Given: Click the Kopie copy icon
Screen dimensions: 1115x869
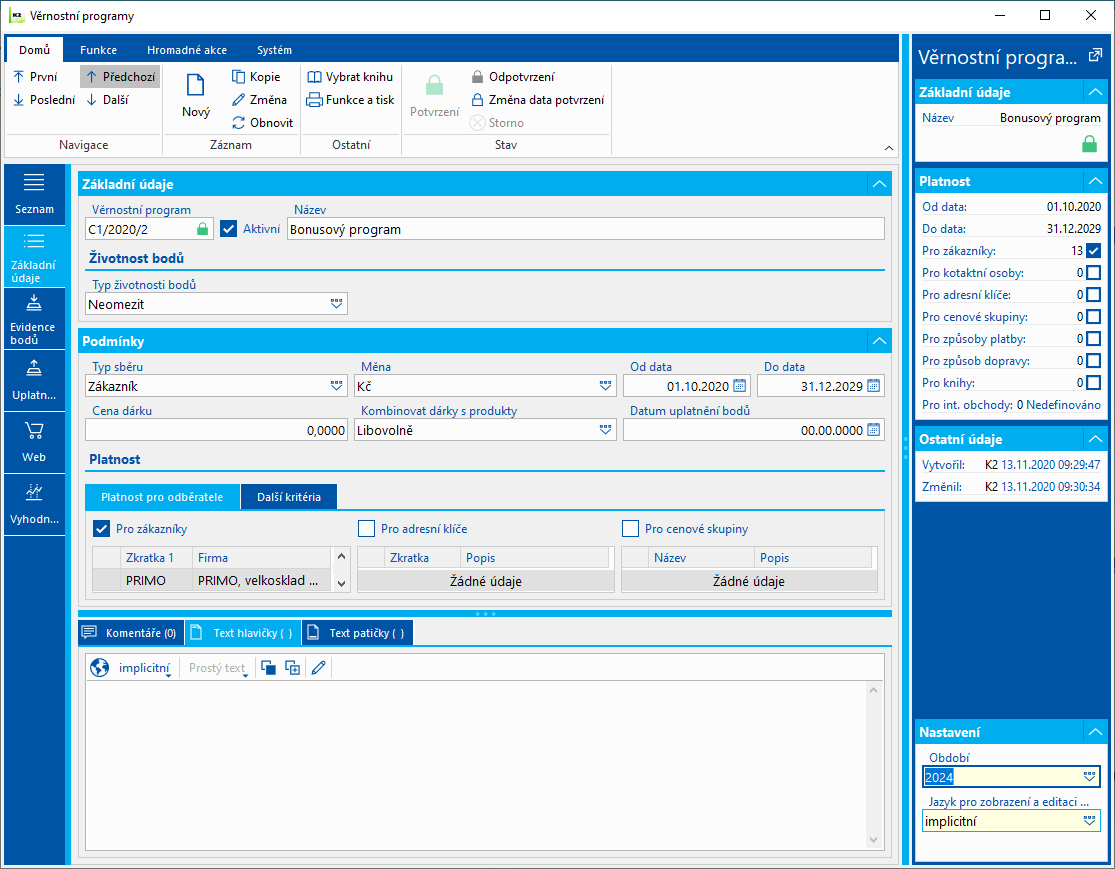Looking at the screenshot, I should [239, 77].
